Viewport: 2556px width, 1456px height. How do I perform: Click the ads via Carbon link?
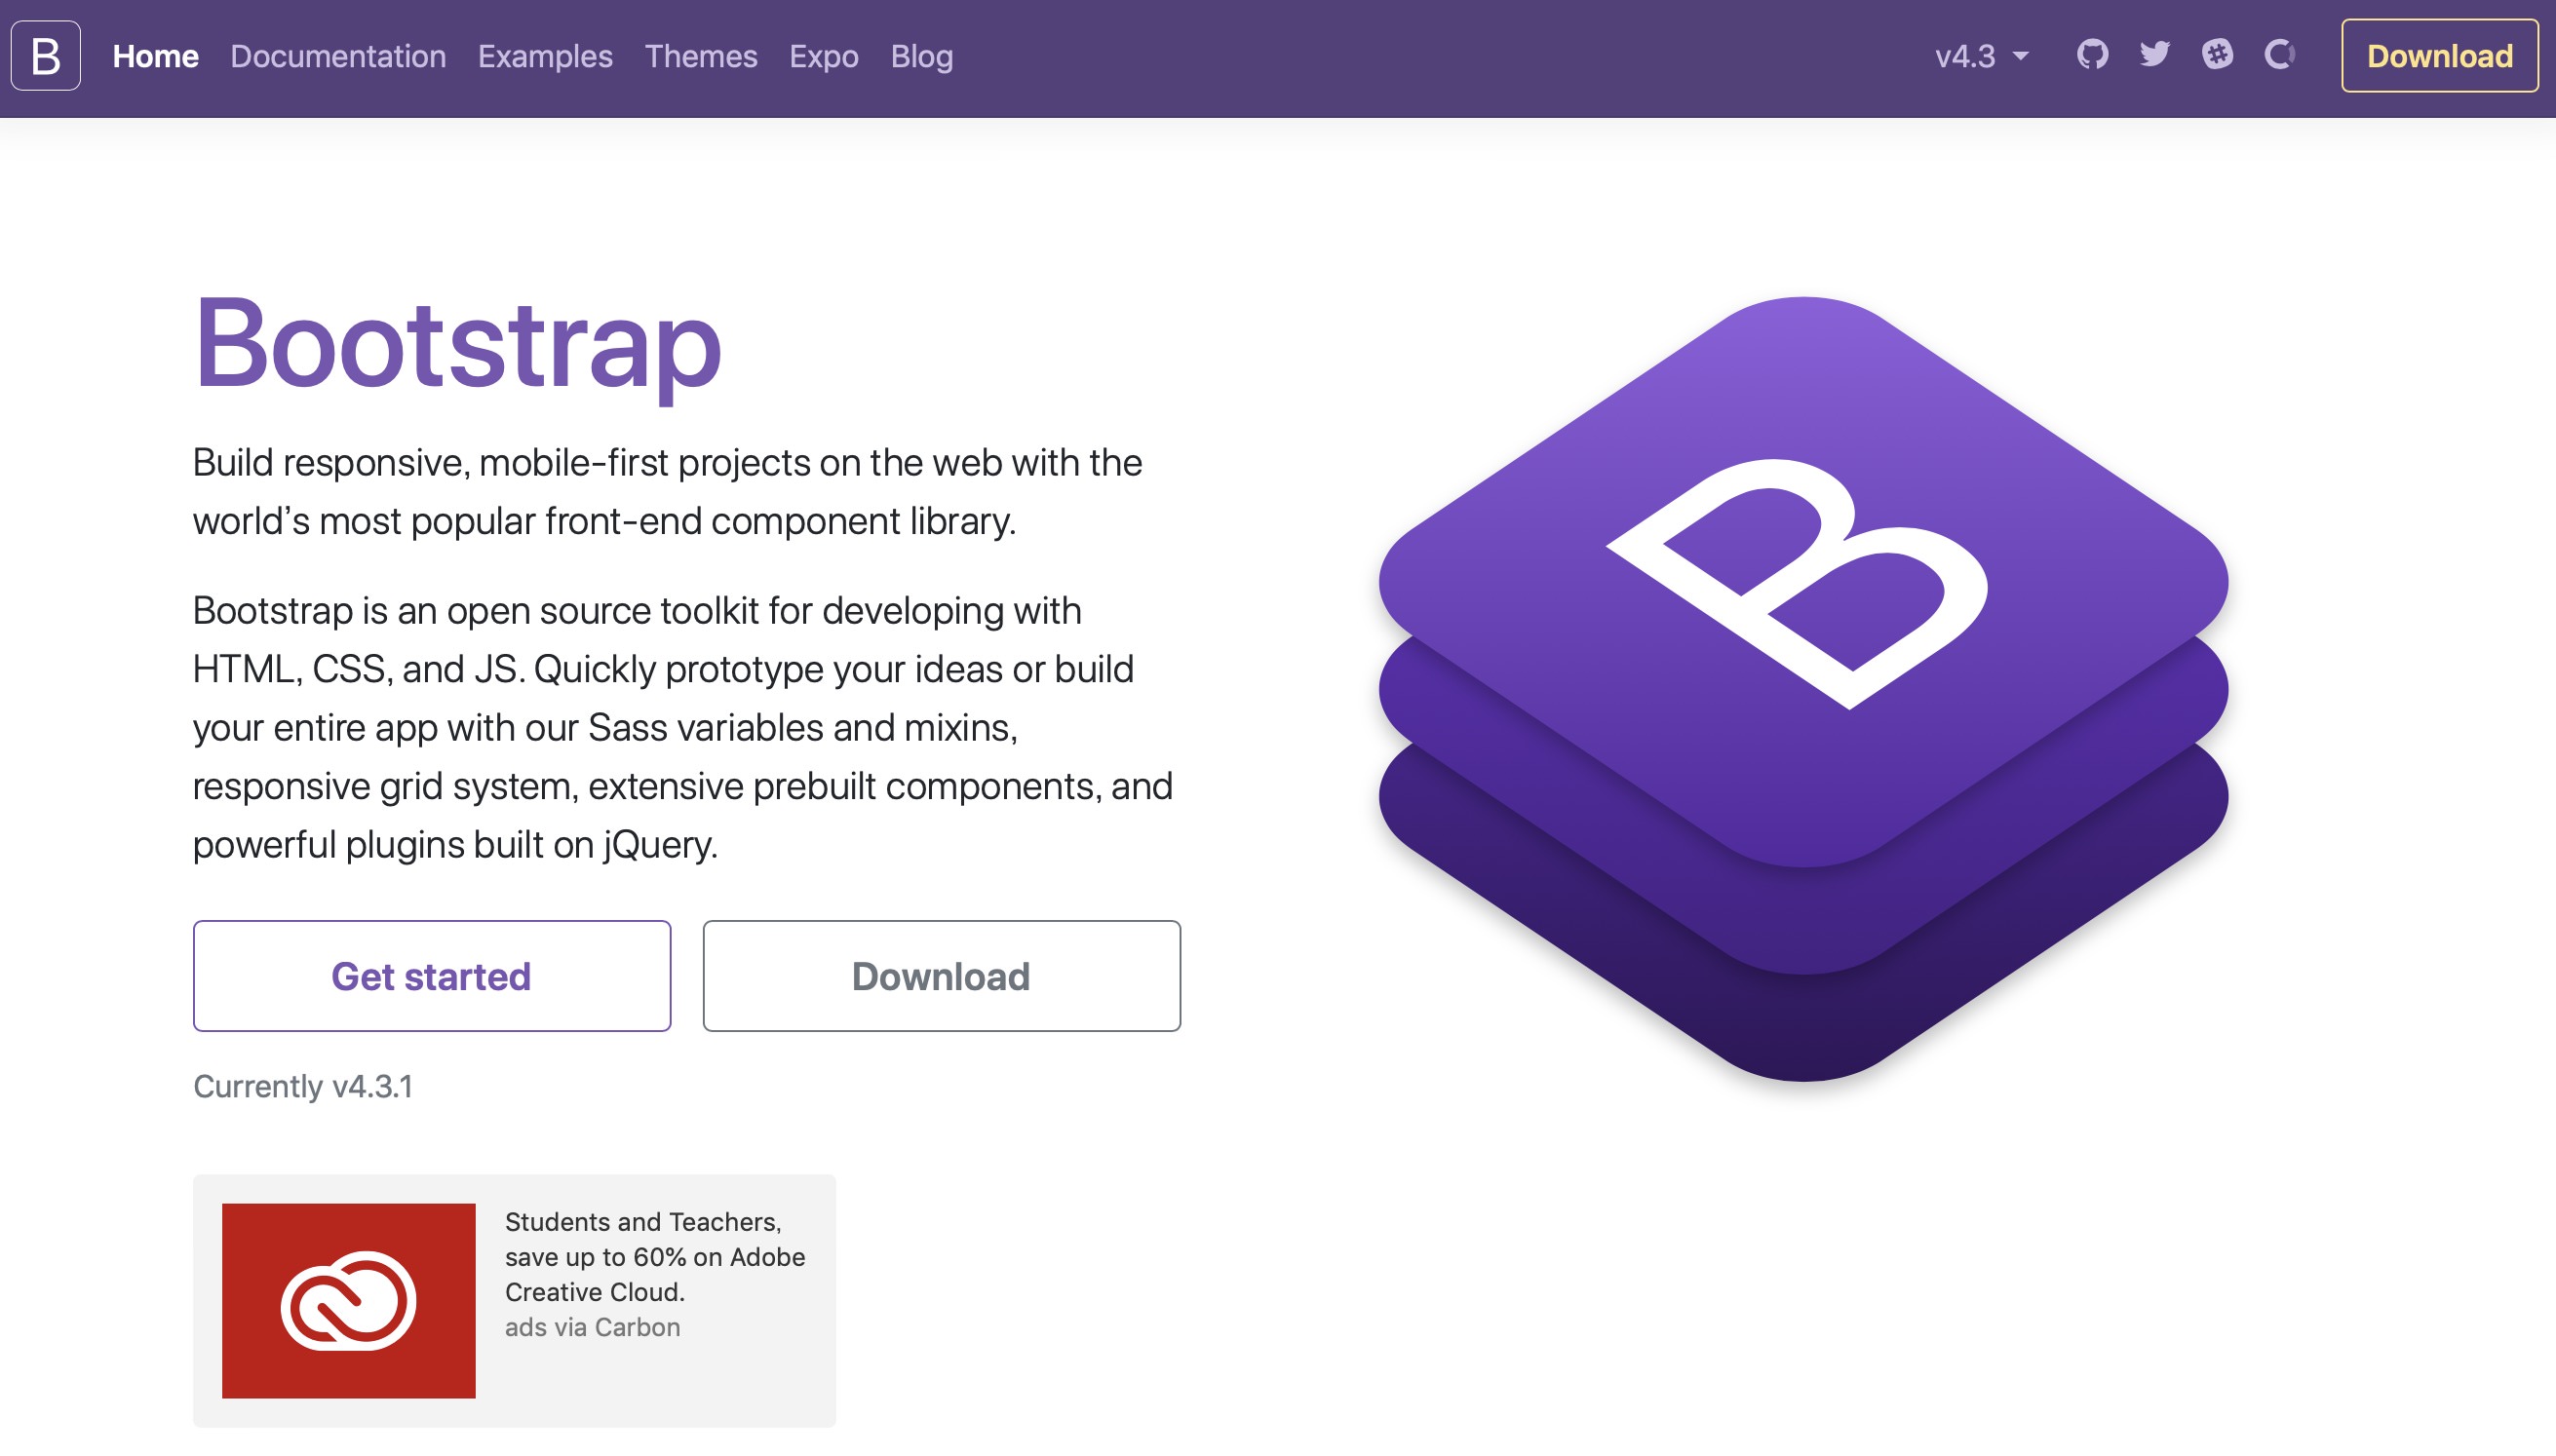[592, 1324]
